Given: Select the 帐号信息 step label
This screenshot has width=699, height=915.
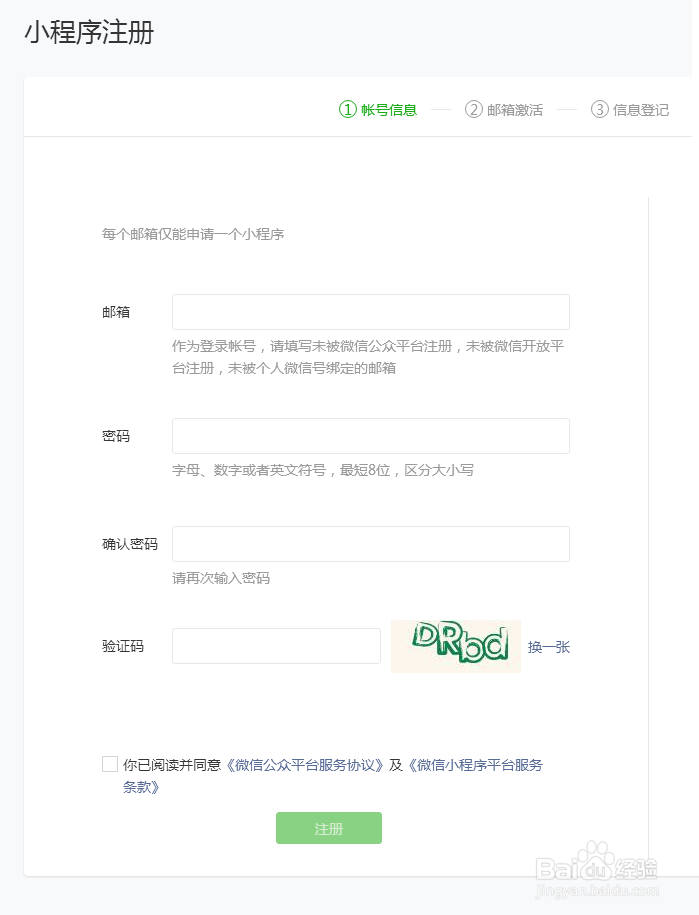Looking at the screenshot, I should coord(389,110).
